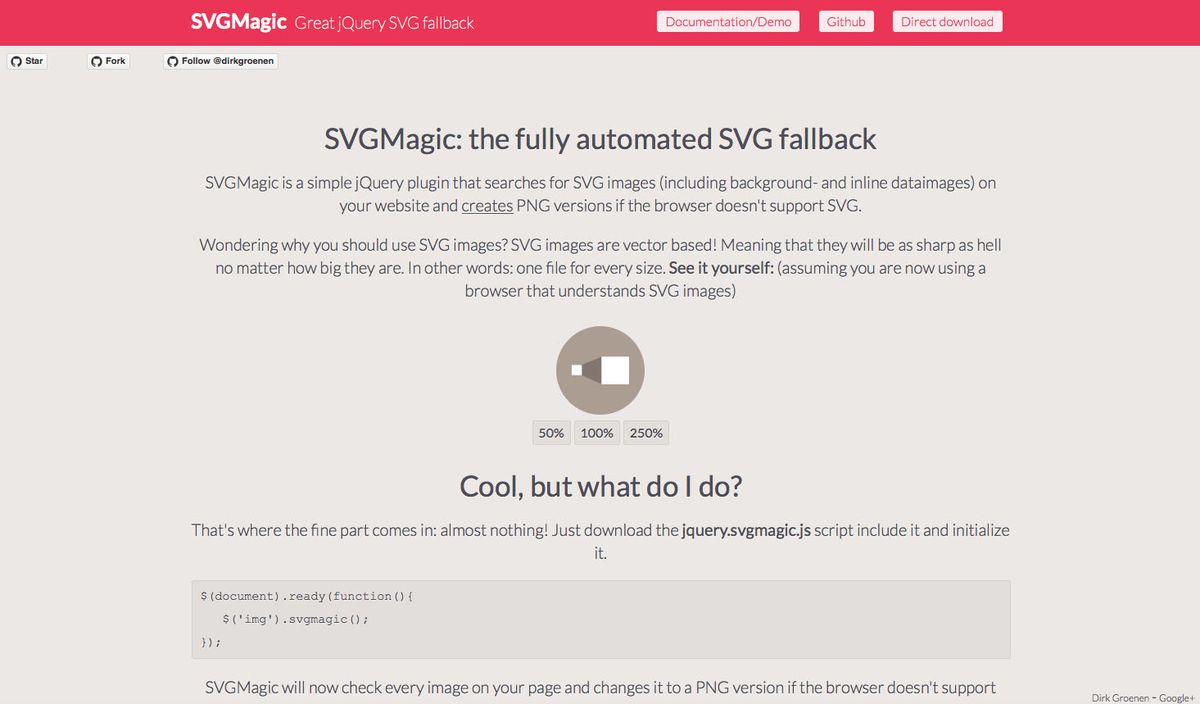The height and width of the screenshot is (704, 1200).
Task: Follow @dirkgroenen on GitHub
Action: point(228,61)
